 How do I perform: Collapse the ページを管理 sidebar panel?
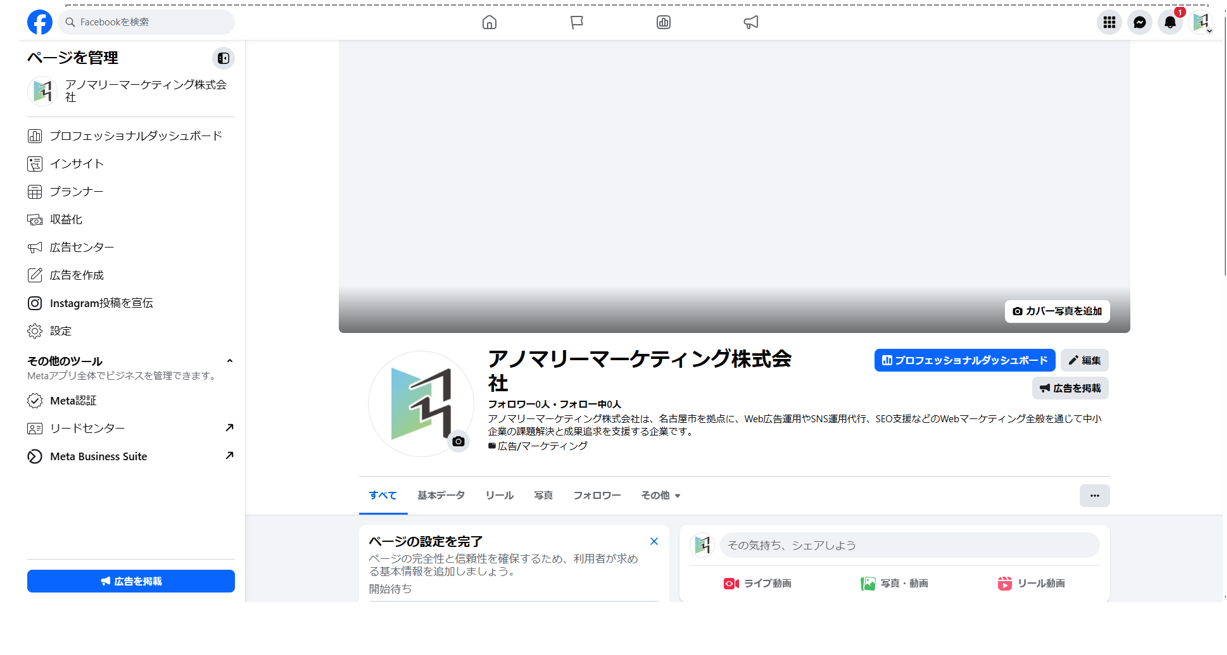[x=223, y=58]
